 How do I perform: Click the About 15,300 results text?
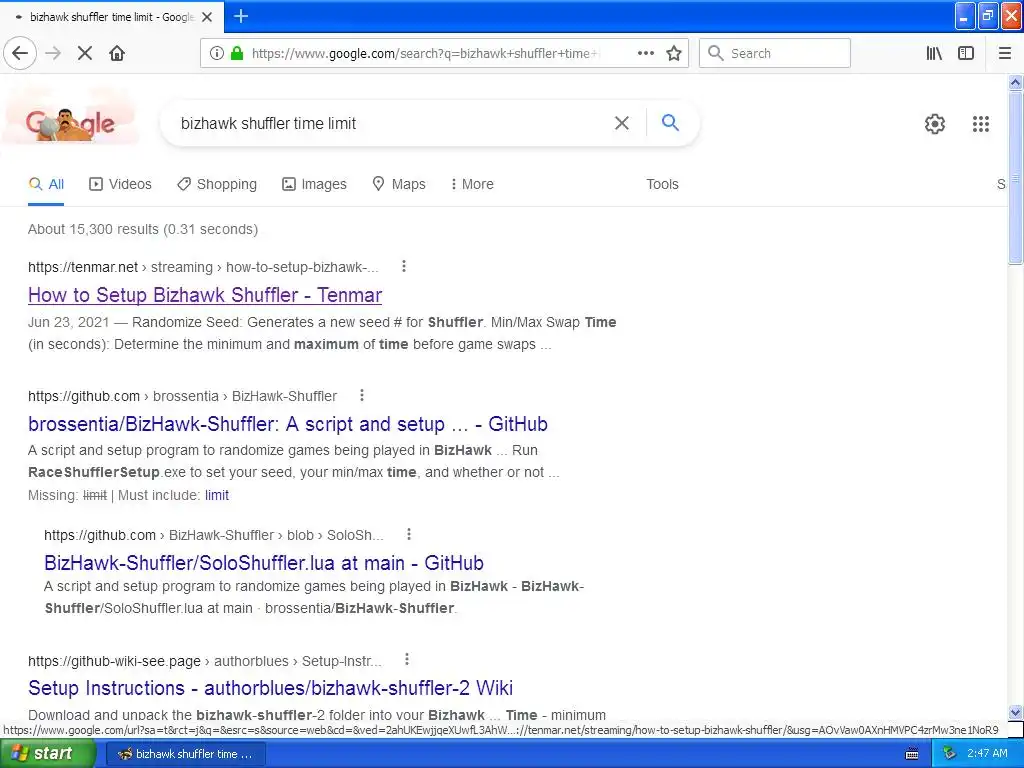pyautogui.click(x=143, y=229)
